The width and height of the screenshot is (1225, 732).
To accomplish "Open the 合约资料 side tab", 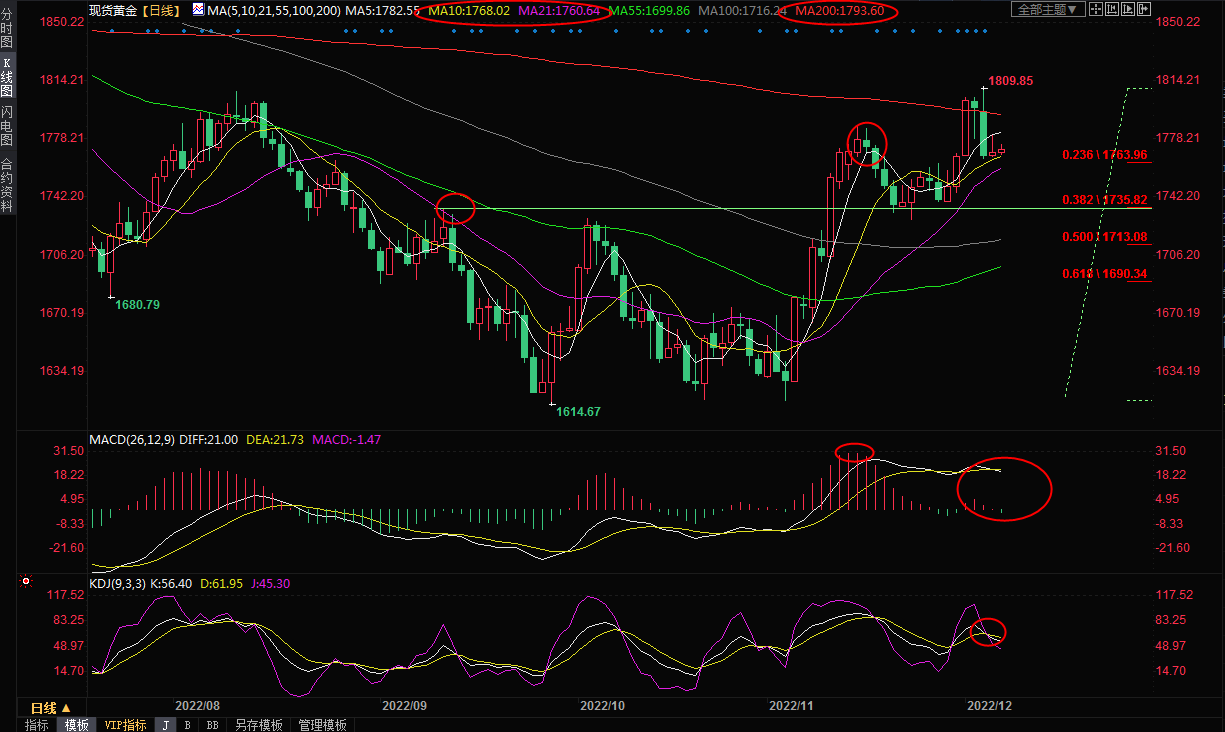I will tap(7, 185).
